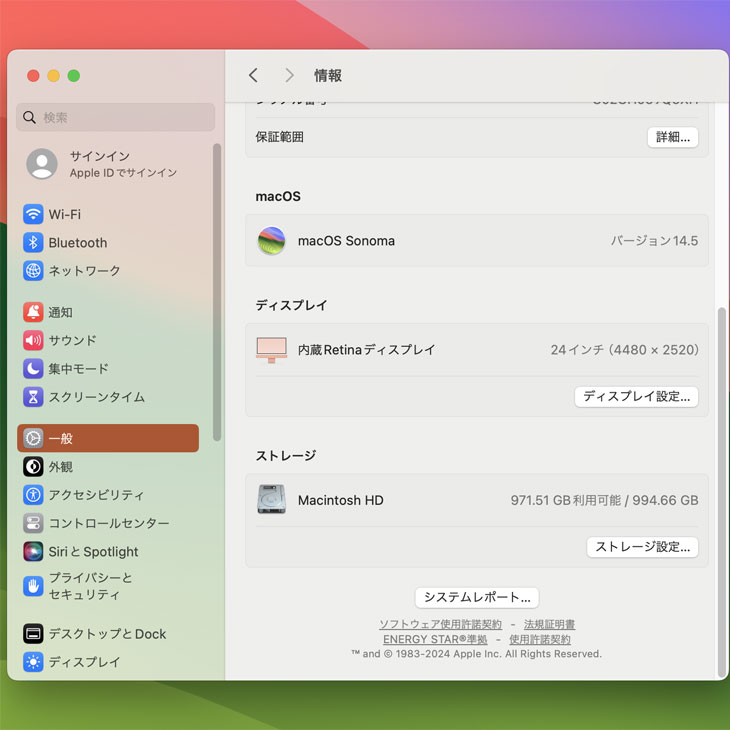This screenshot has height=730, width=730.
Task: Select 集中モード in sidebar
Action: (x=78, y=369)
